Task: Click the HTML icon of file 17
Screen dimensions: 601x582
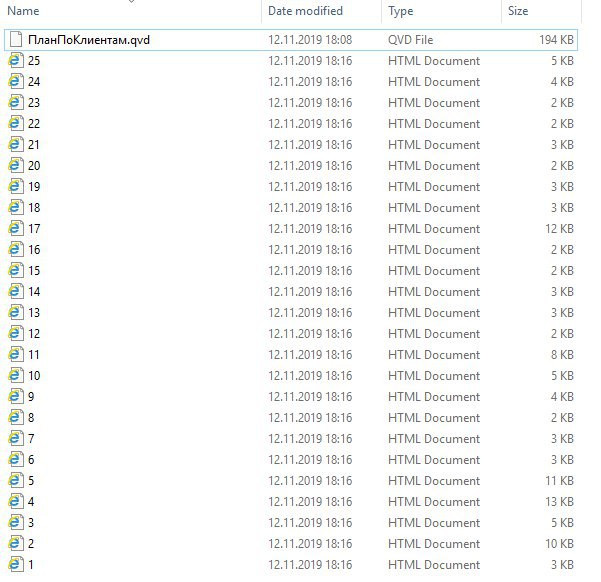Action: tap(16, 229)
